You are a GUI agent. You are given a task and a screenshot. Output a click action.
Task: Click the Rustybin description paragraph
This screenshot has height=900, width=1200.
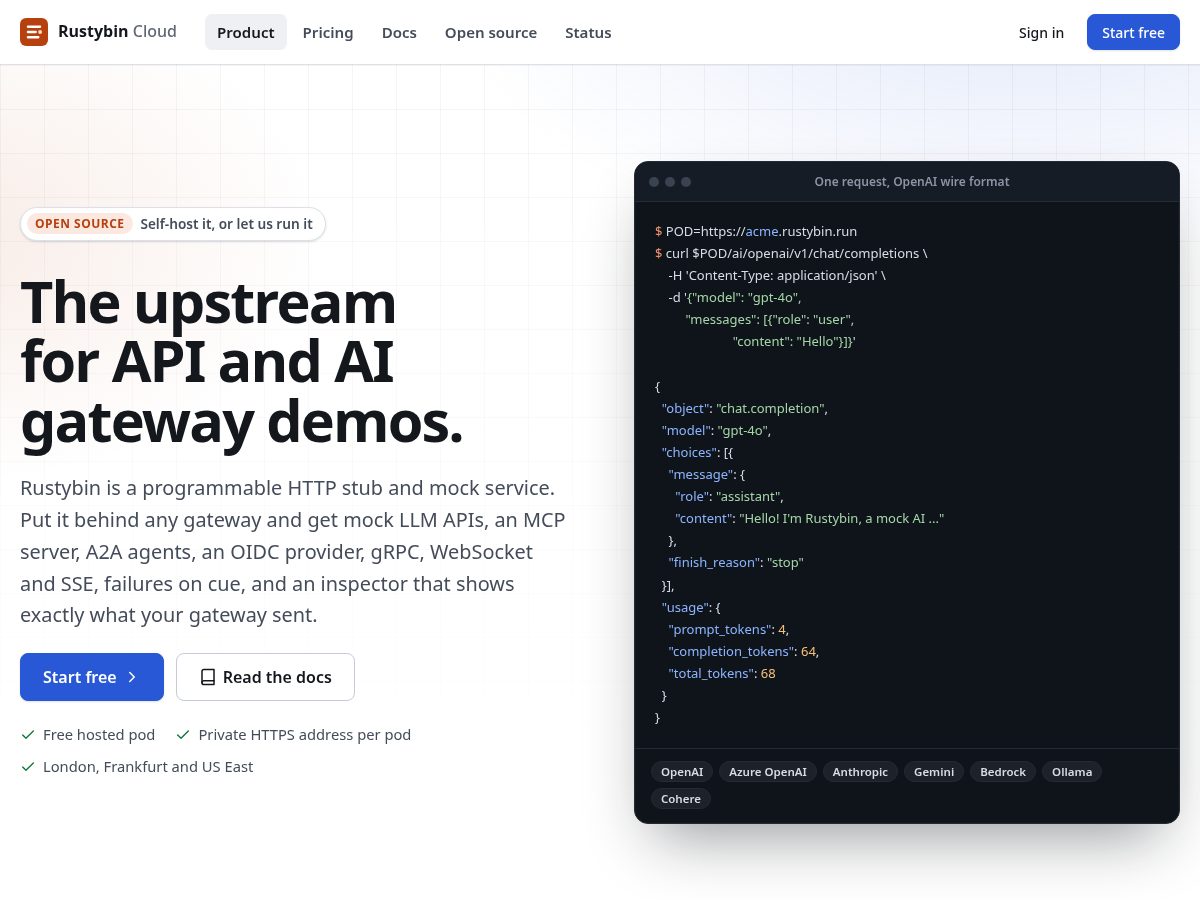[293, 552]
